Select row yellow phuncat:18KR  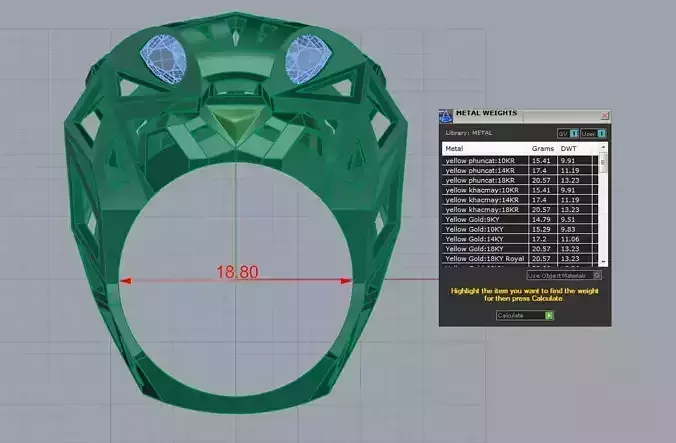[520, 180]
